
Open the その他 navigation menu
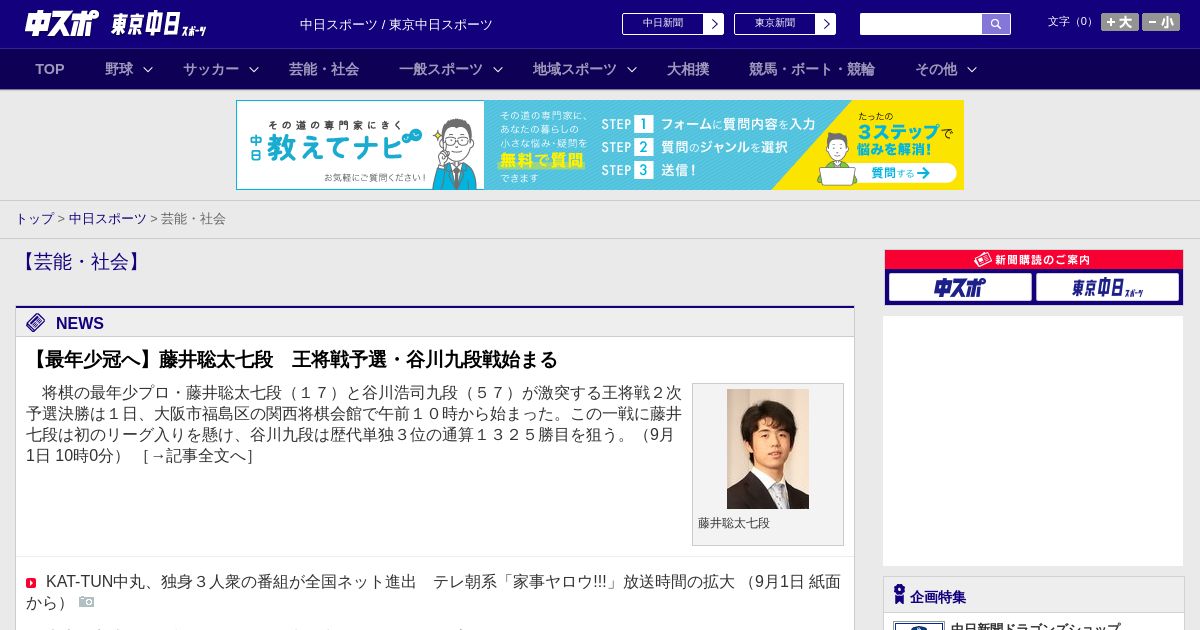[936, 69]
